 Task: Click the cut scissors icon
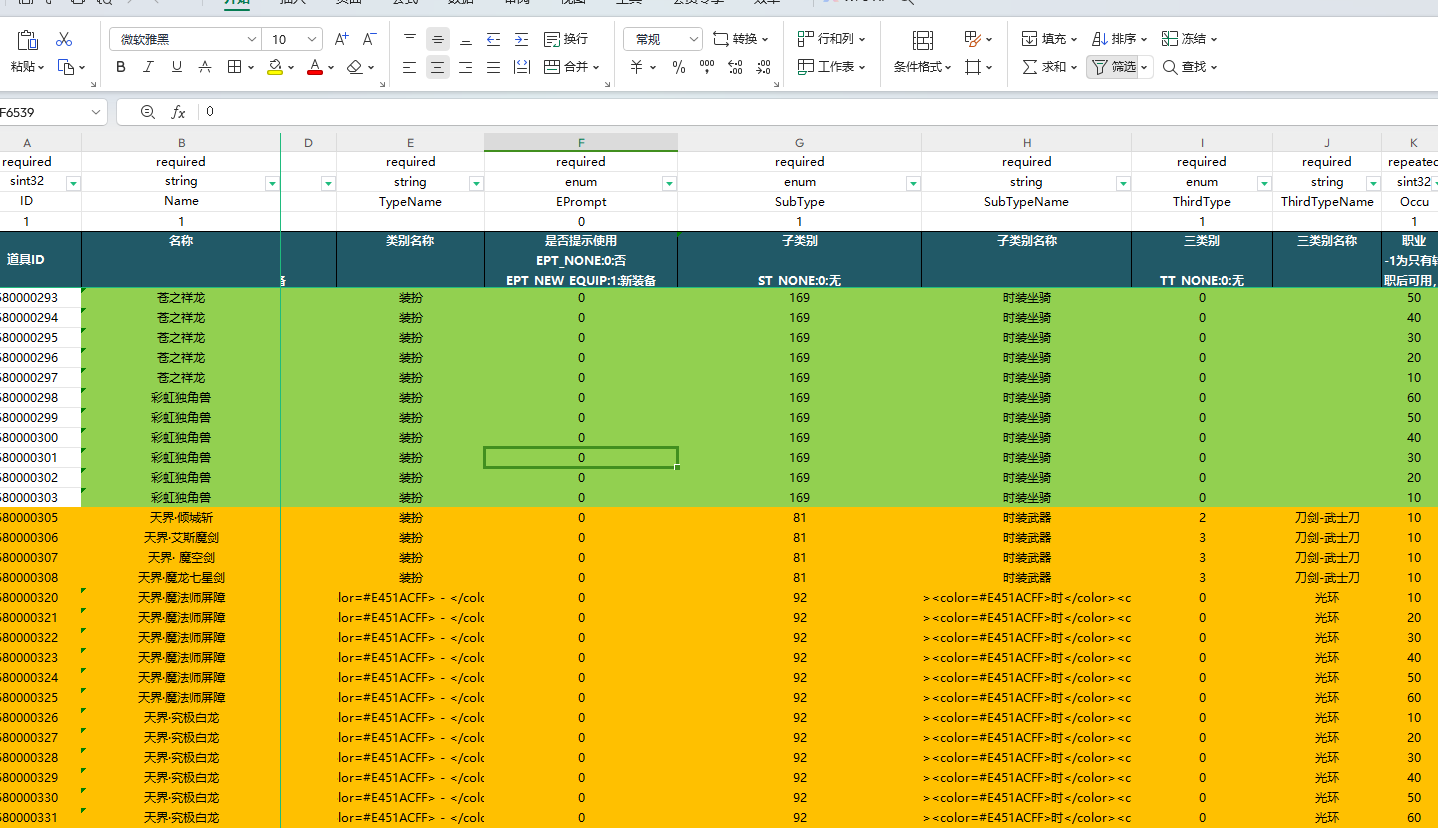coord(64,39)
